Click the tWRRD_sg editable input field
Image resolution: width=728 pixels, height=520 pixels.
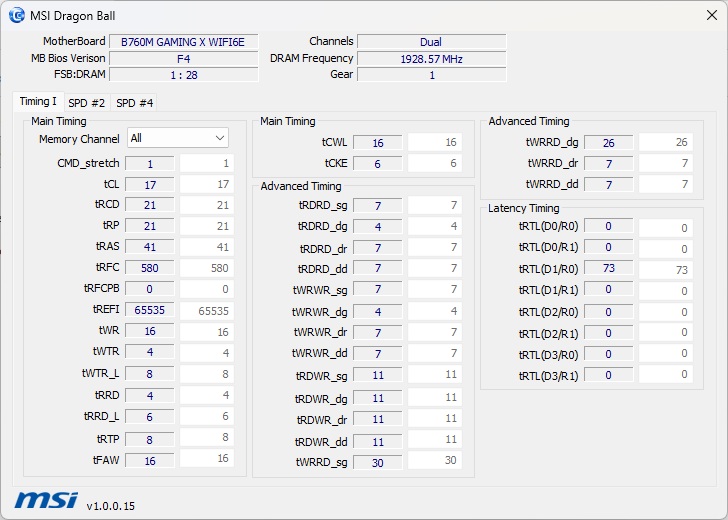point(378,462)
